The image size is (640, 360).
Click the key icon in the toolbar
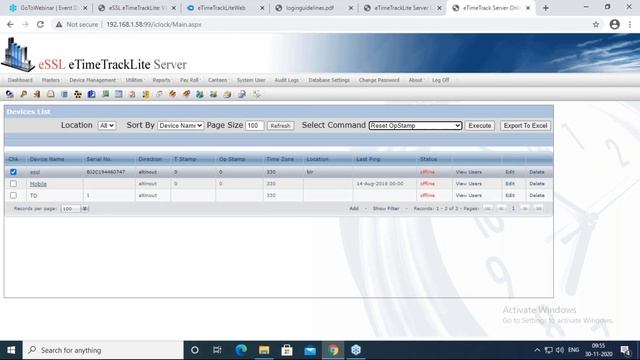[x=24, y=94]
